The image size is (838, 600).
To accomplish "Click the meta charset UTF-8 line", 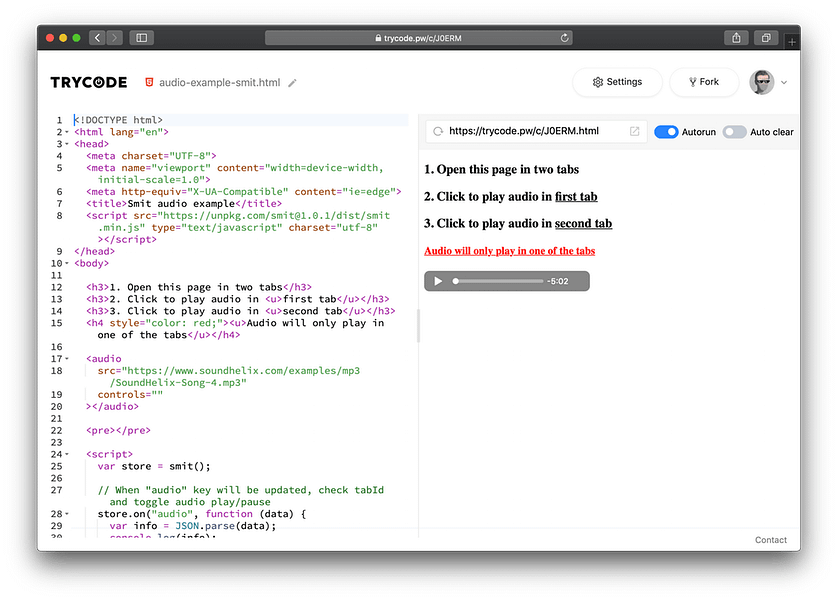I will (151, 156).
